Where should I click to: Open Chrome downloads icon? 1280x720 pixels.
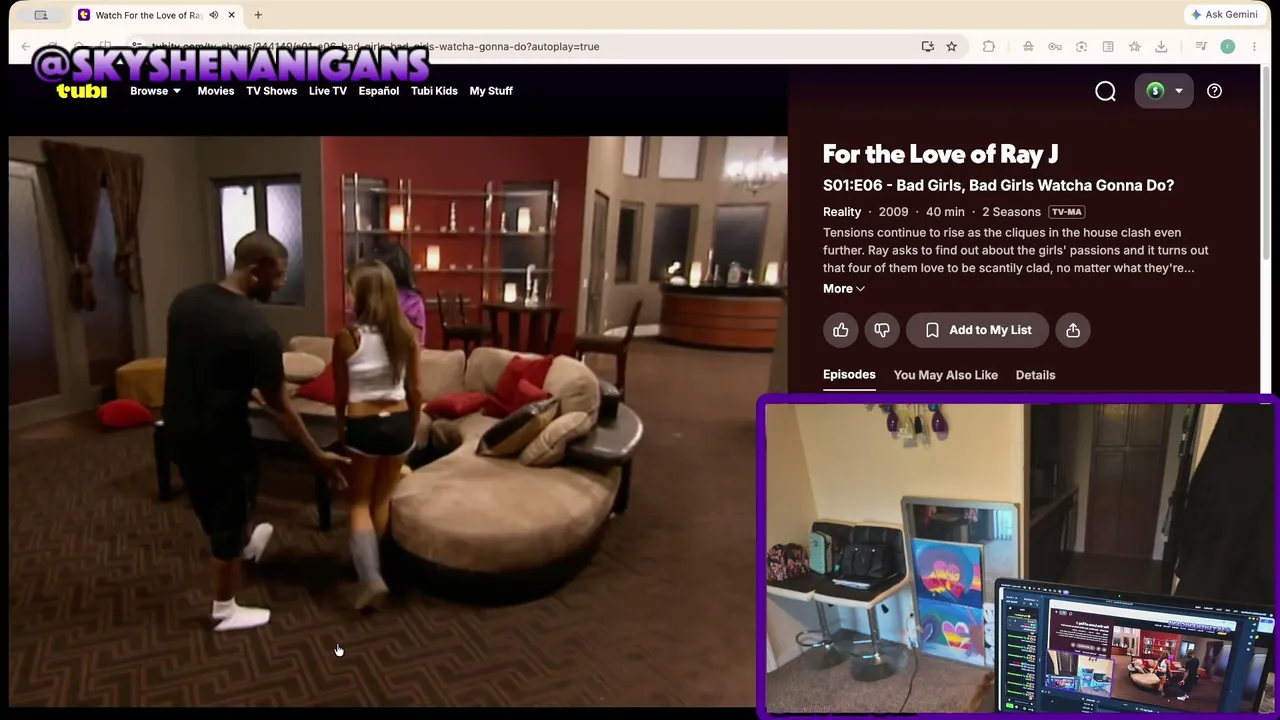1161,46
